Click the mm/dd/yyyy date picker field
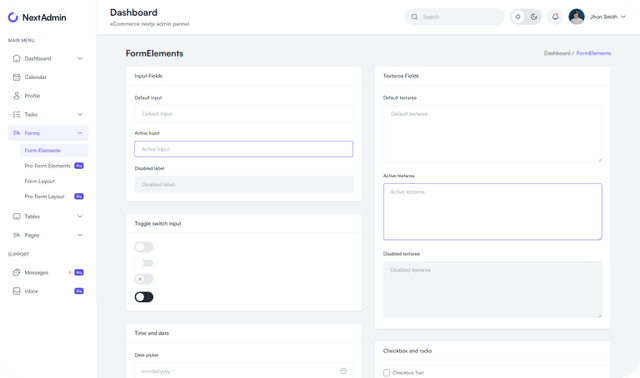640x378 pixels. coord(244,371)
